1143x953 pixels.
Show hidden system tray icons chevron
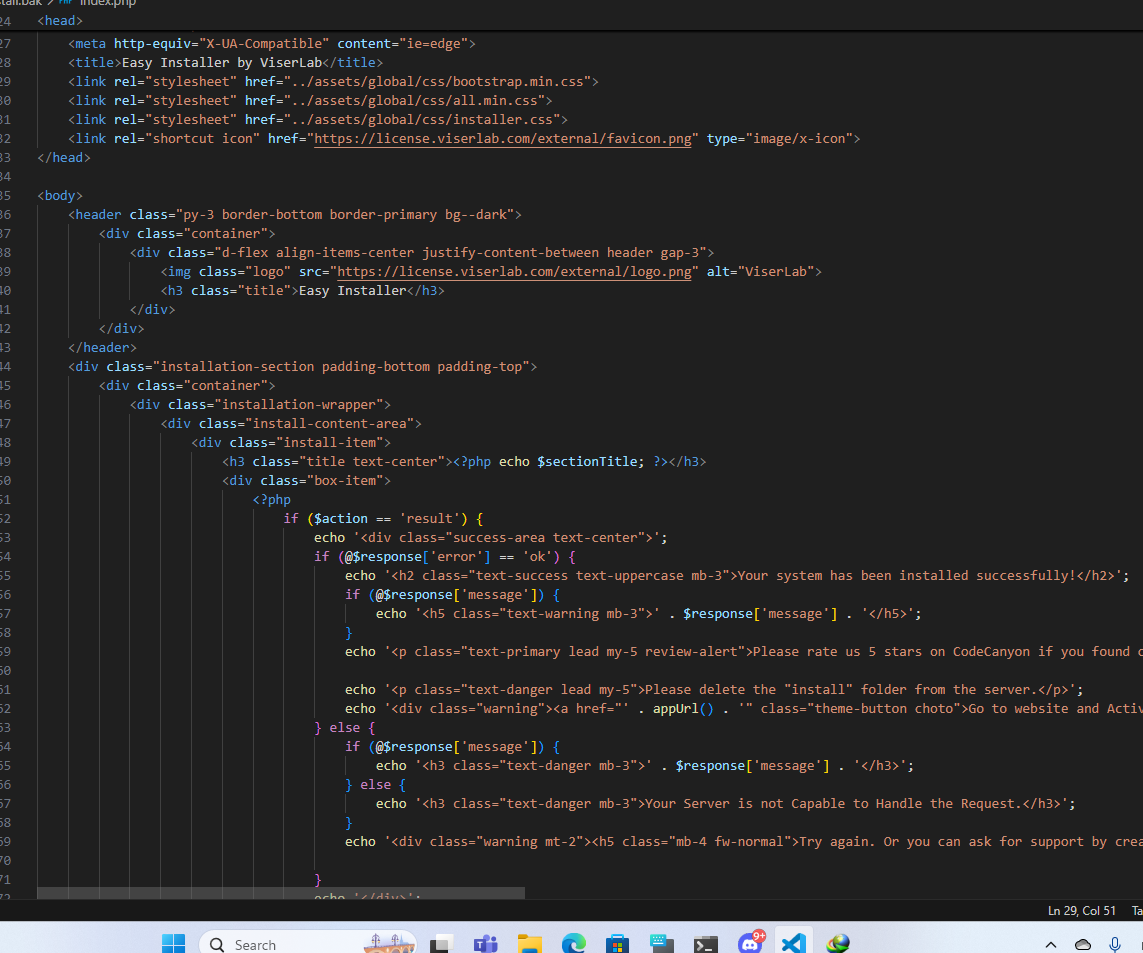1050,944
